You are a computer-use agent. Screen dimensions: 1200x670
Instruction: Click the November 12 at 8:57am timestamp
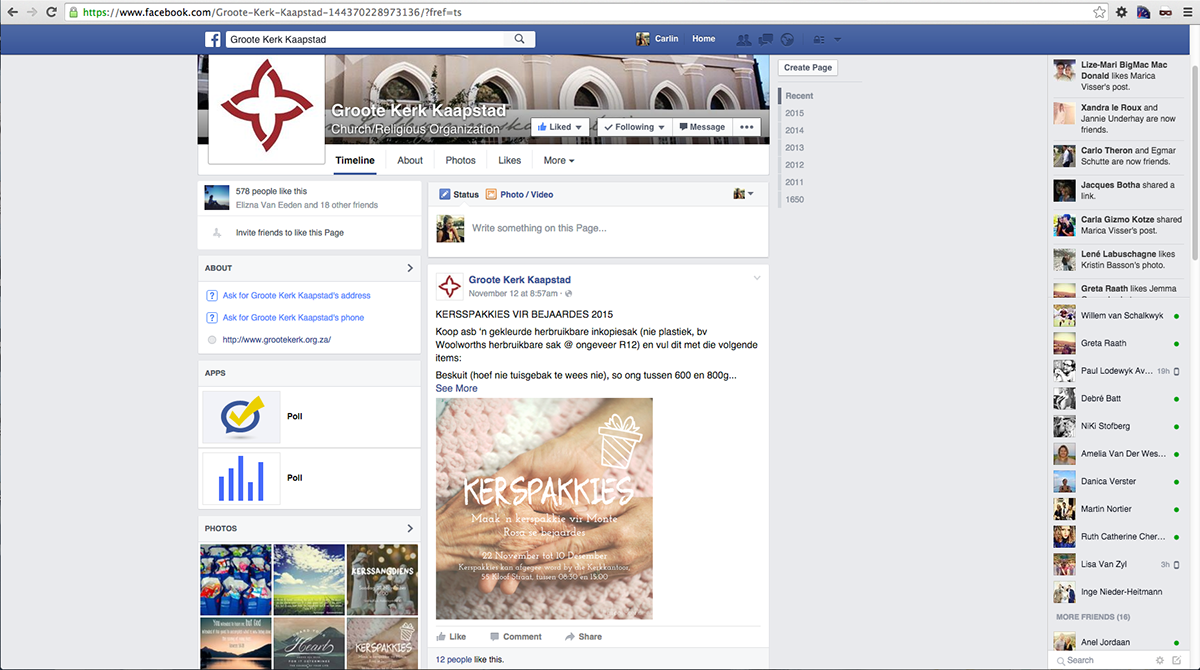click(x=513, y=293)
